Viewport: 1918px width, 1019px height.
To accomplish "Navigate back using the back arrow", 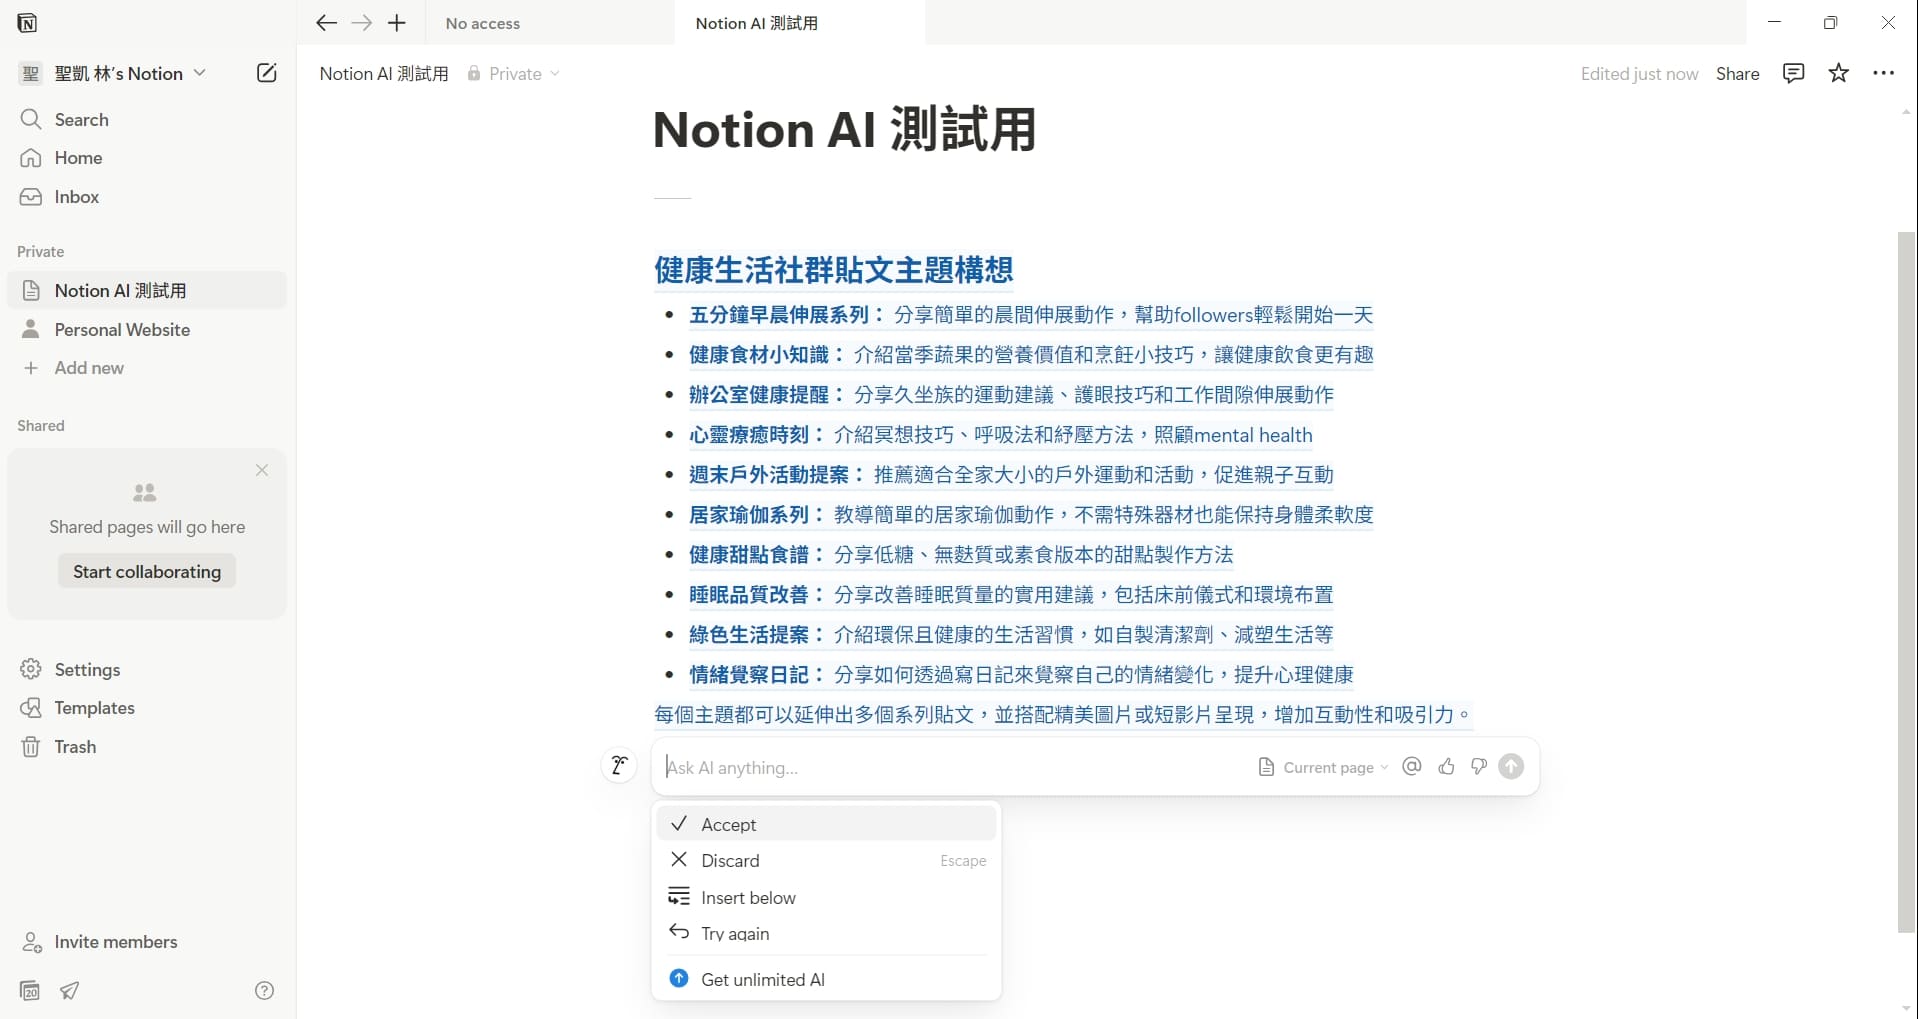I will click(325, 22).
